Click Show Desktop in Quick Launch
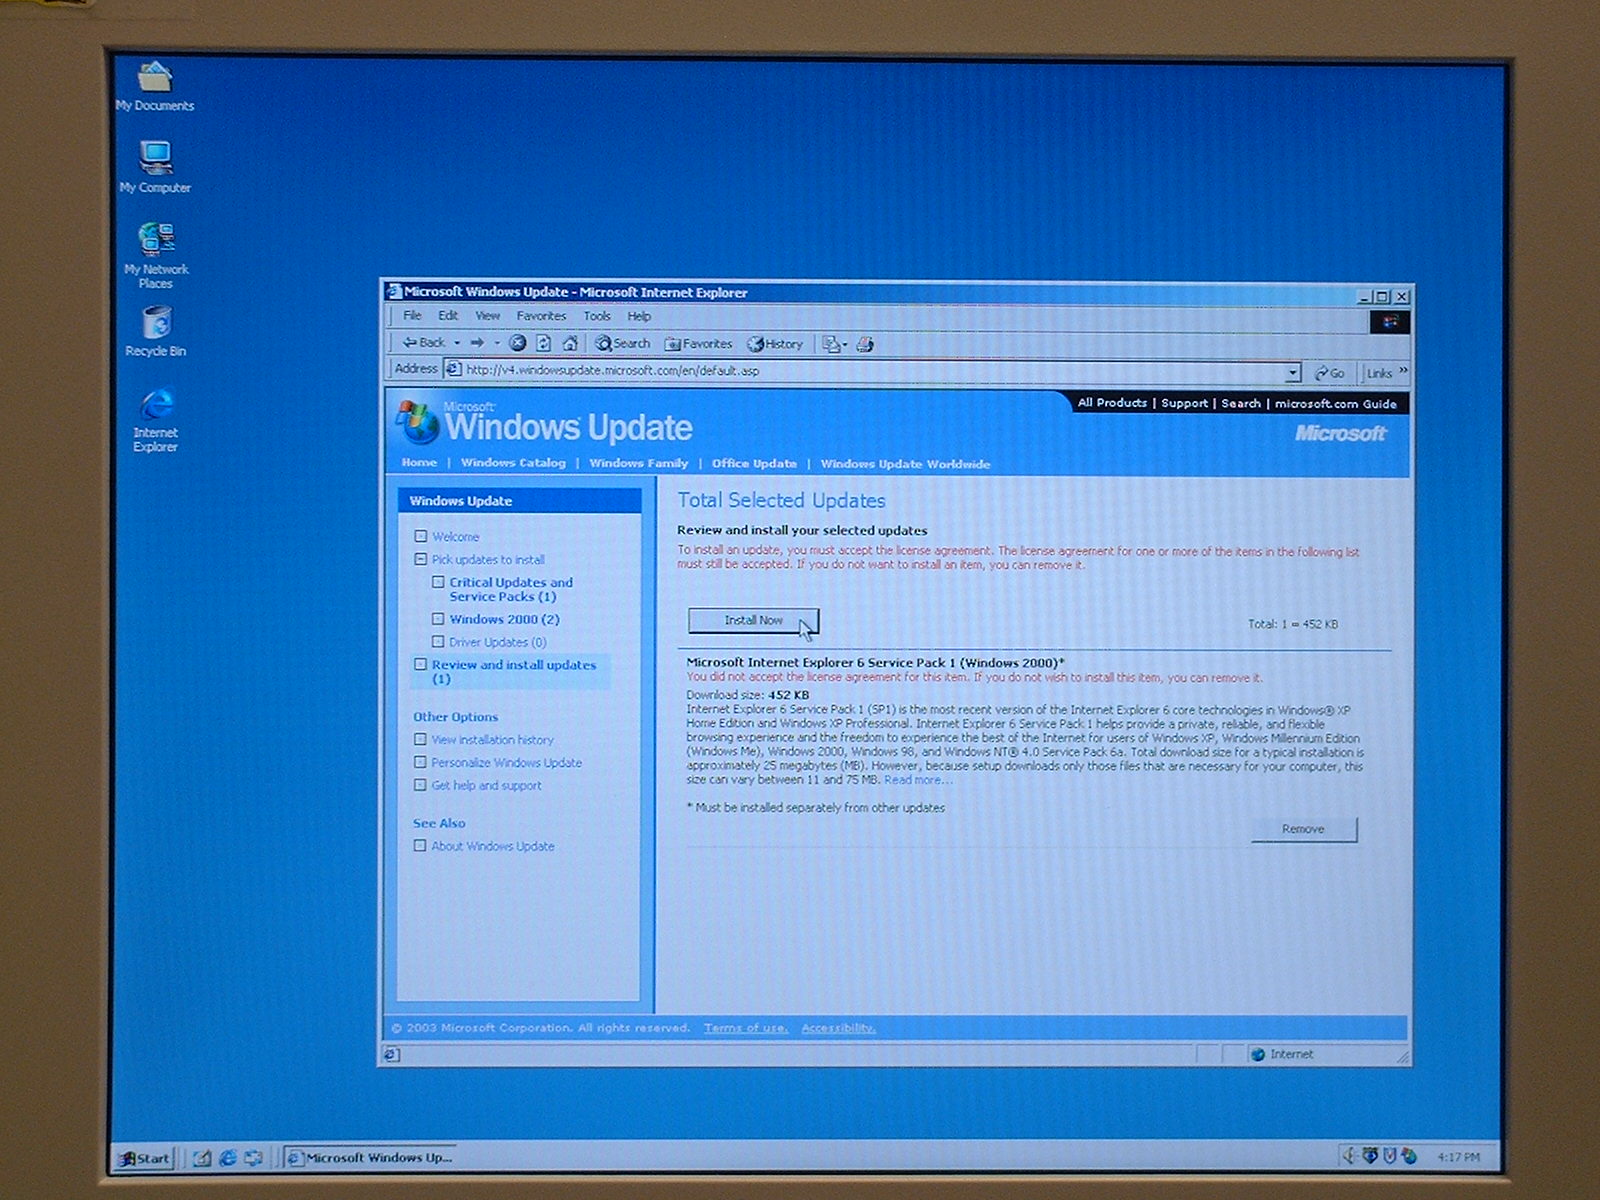The image size is (1600, 1200). click(202, 1157)
